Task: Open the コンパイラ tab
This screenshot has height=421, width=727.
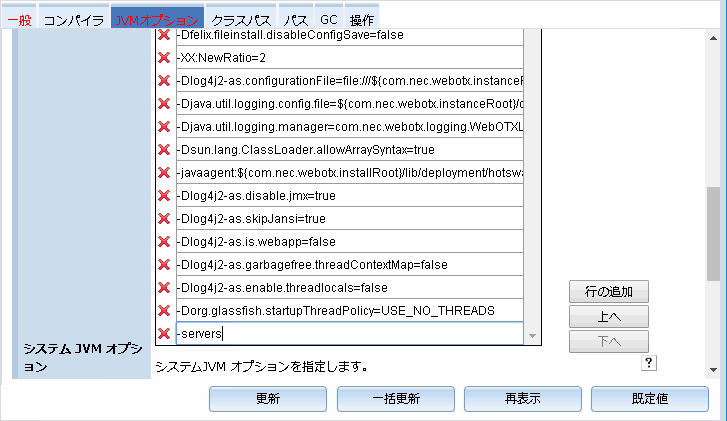Action: click(x=73, y=20)
